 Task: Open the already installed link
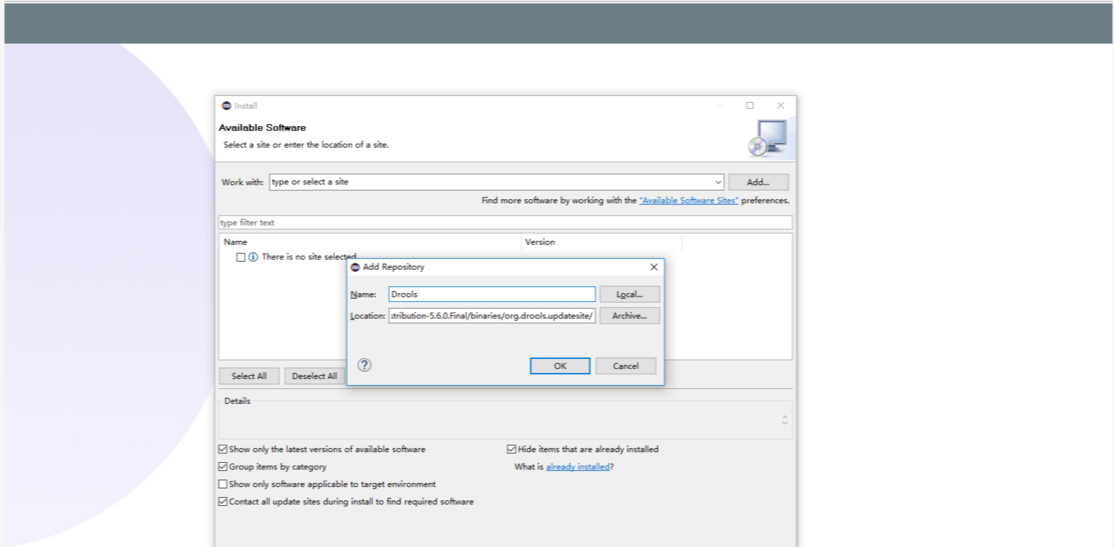tap(578, 467)
